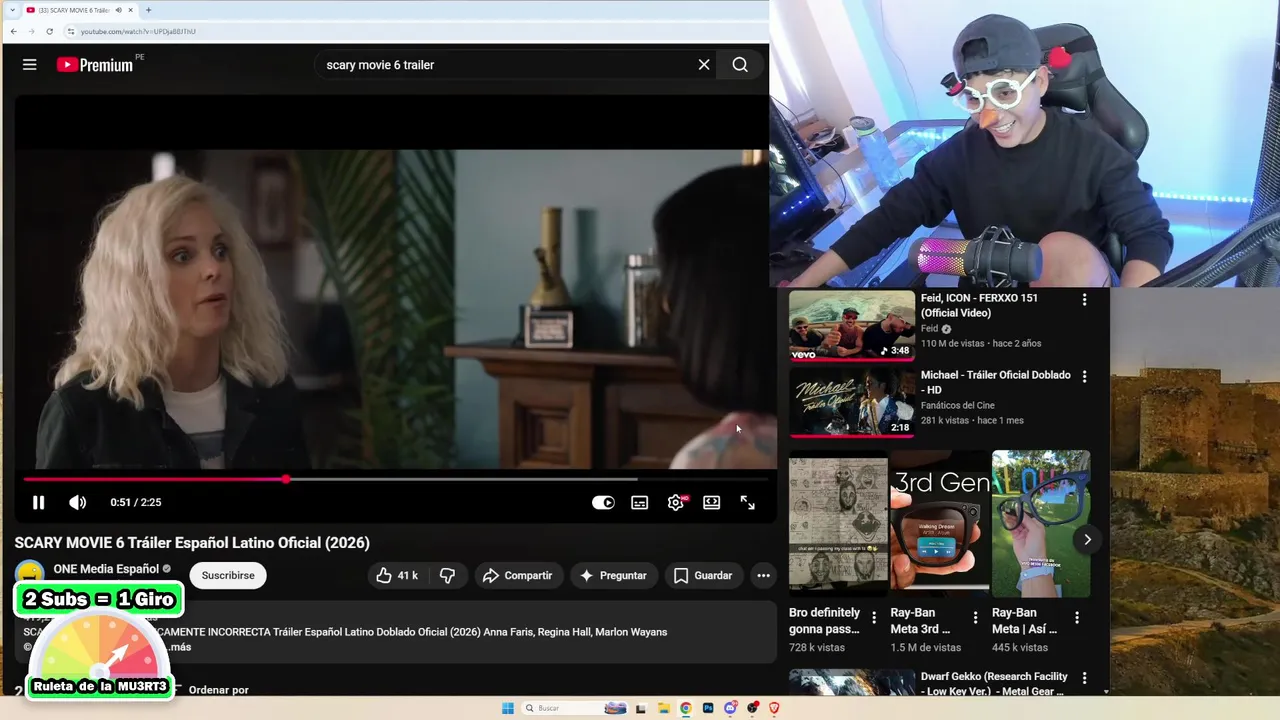Screen dimensions: 1280x720
Task: Clear the search text with the X
Action: (x=704, y=65)
